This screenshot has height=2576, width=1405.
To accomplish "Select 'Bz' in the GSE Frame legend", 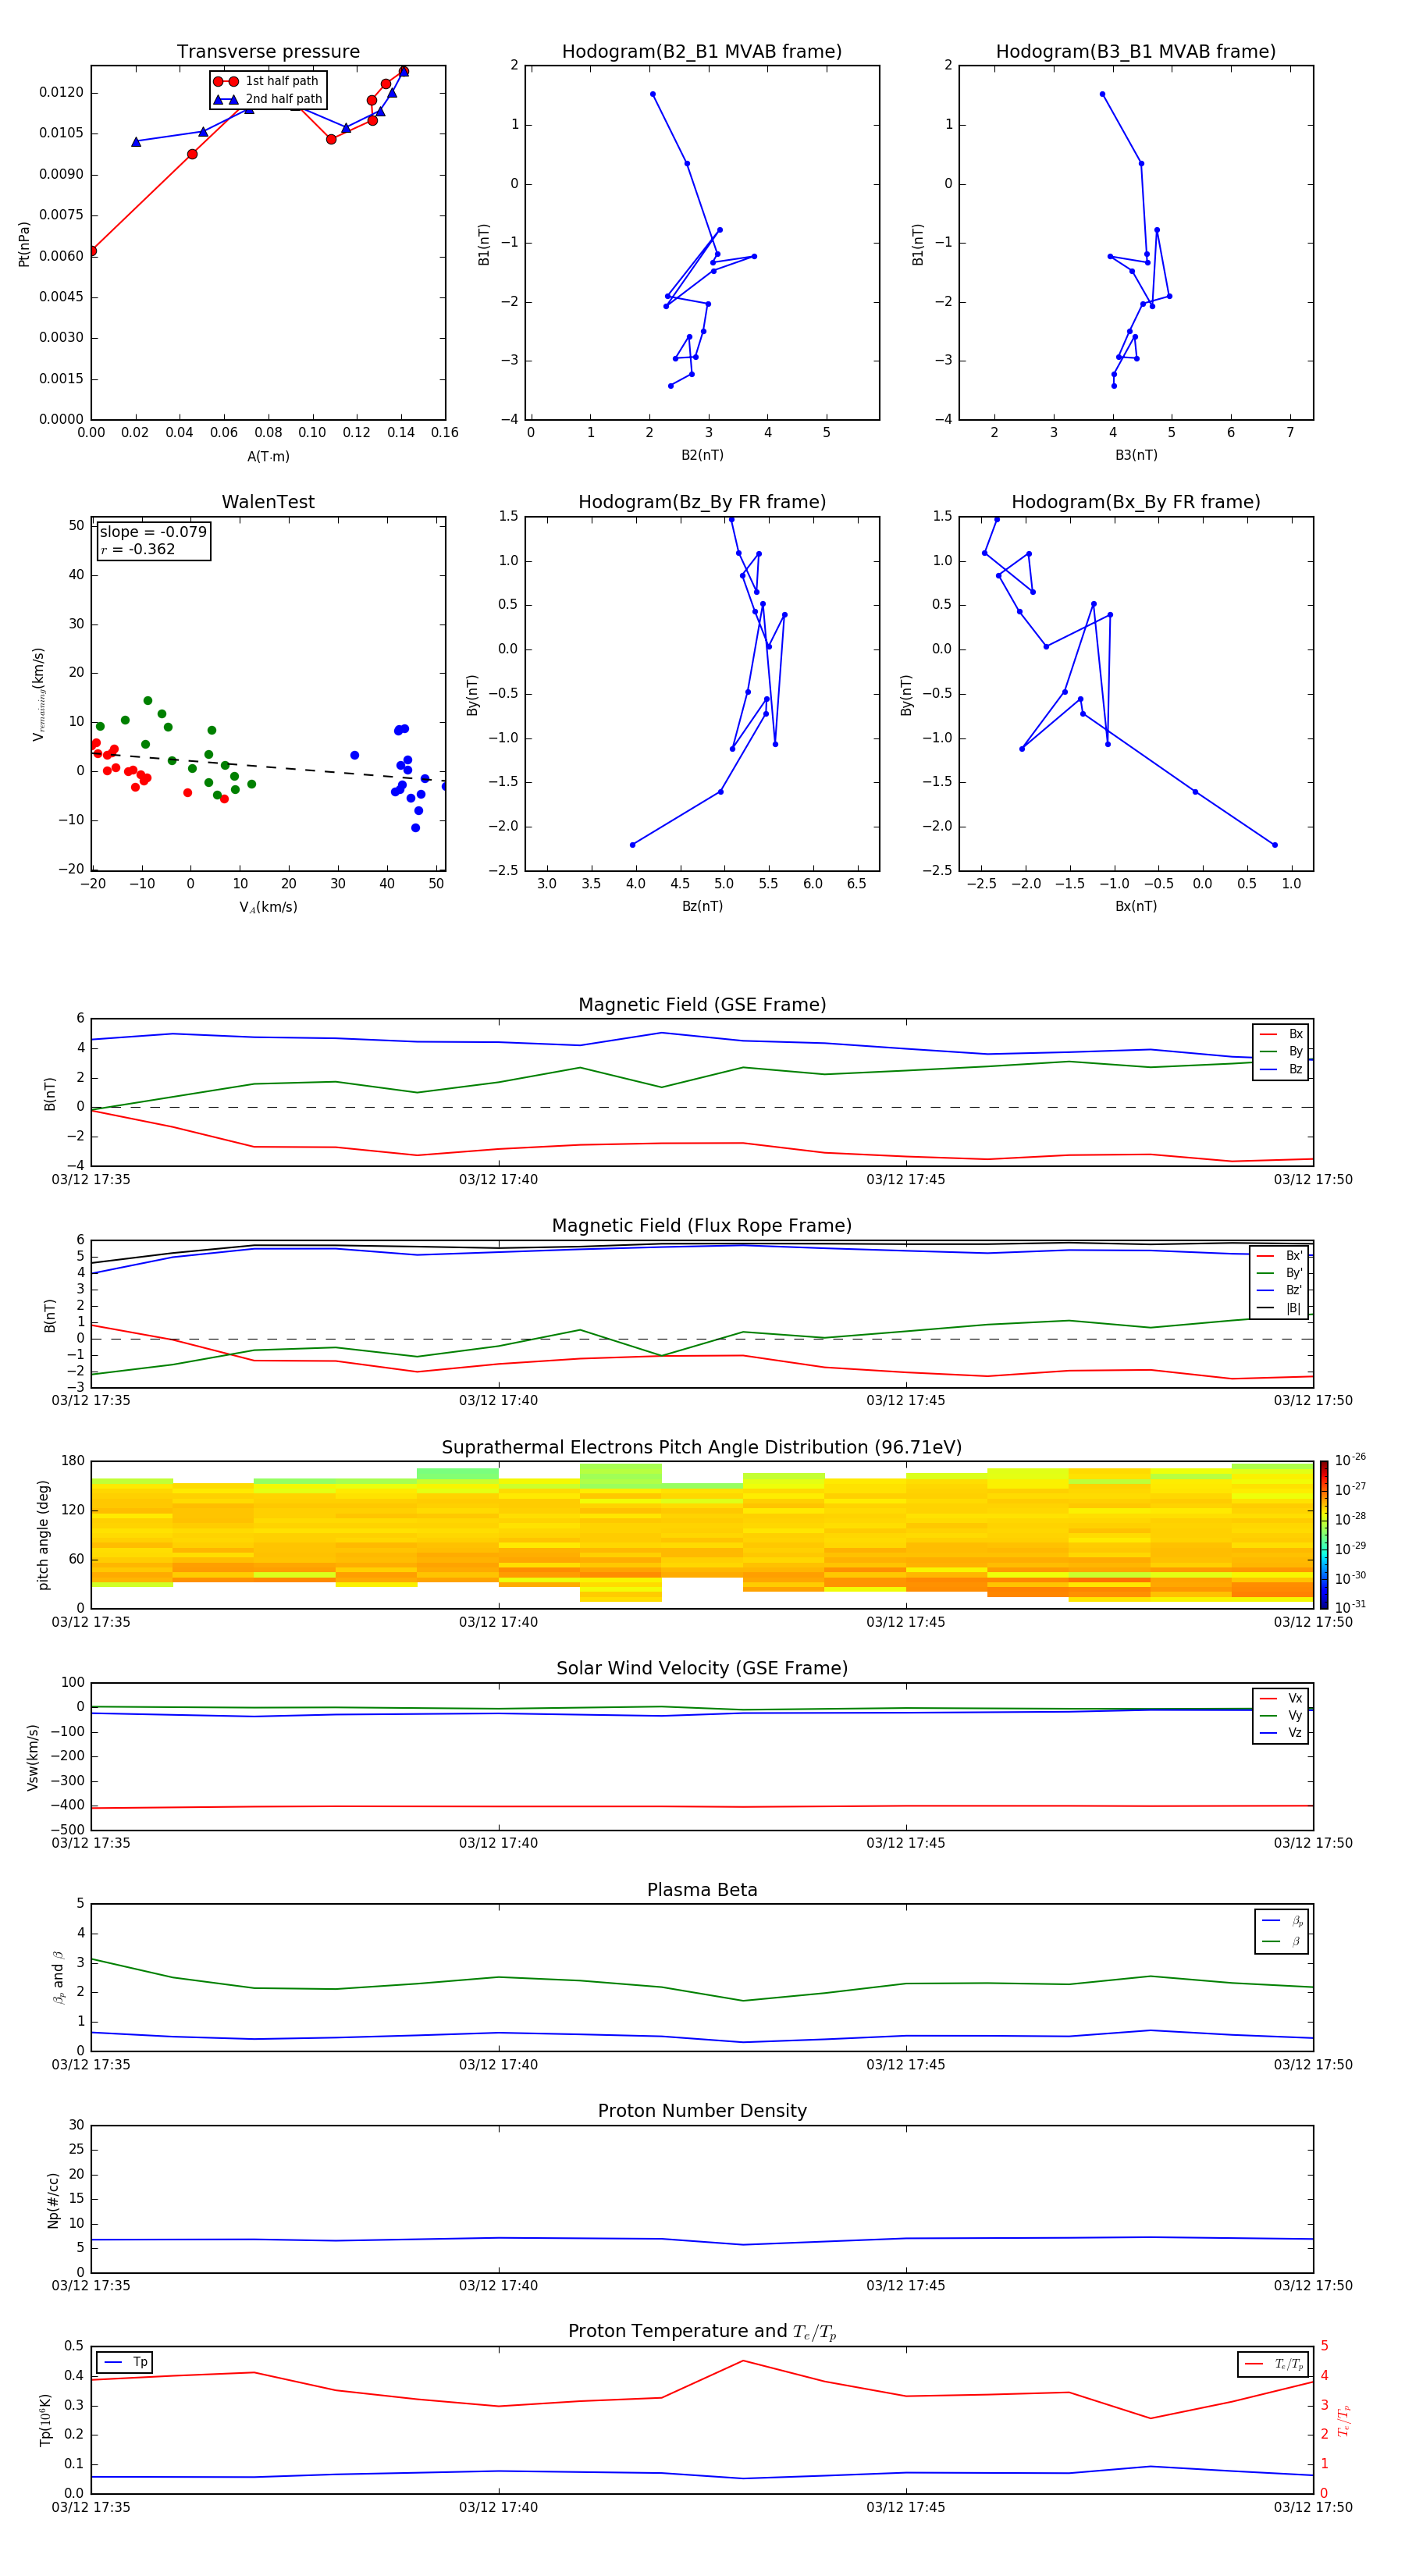I will coord(1281,1069).
